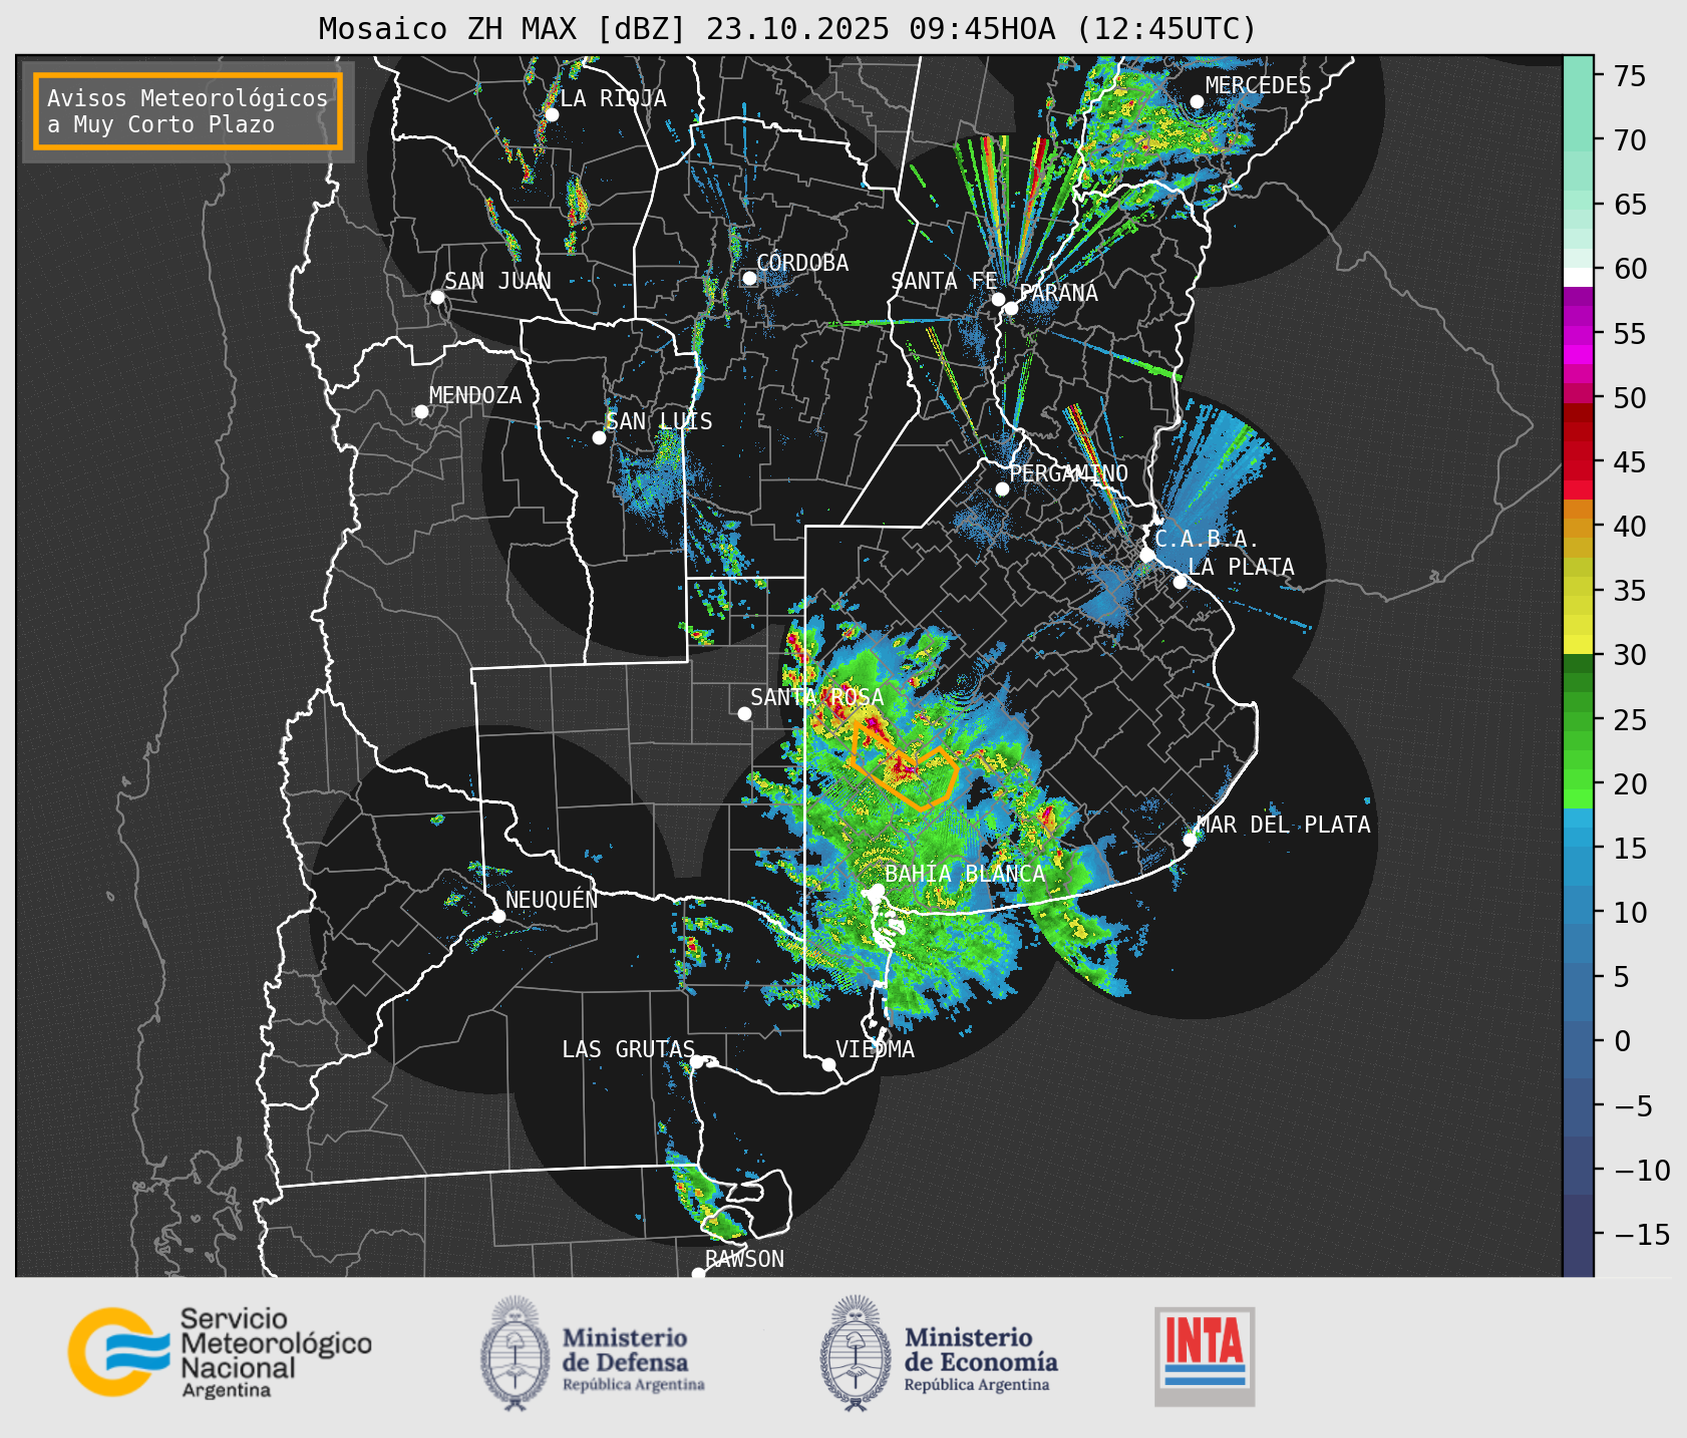Viewport: 1687px width, 1438px height.
Task: Click the Mosaico ZH MAX title text
Action: (x=786, y=29)
